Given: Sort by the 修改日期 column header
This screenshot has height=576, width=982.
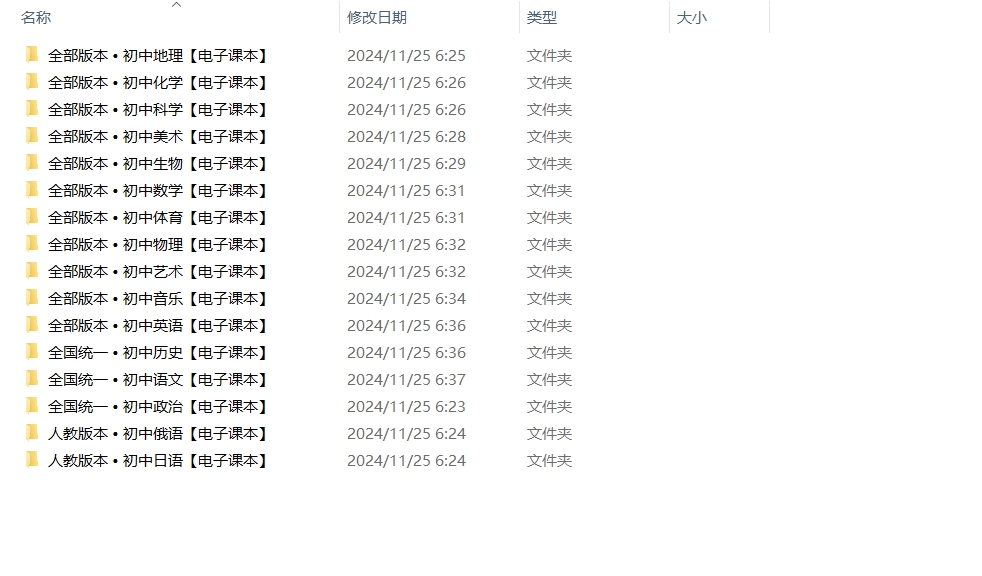Looking at the screenshot, I should click(x=377, y=18).
